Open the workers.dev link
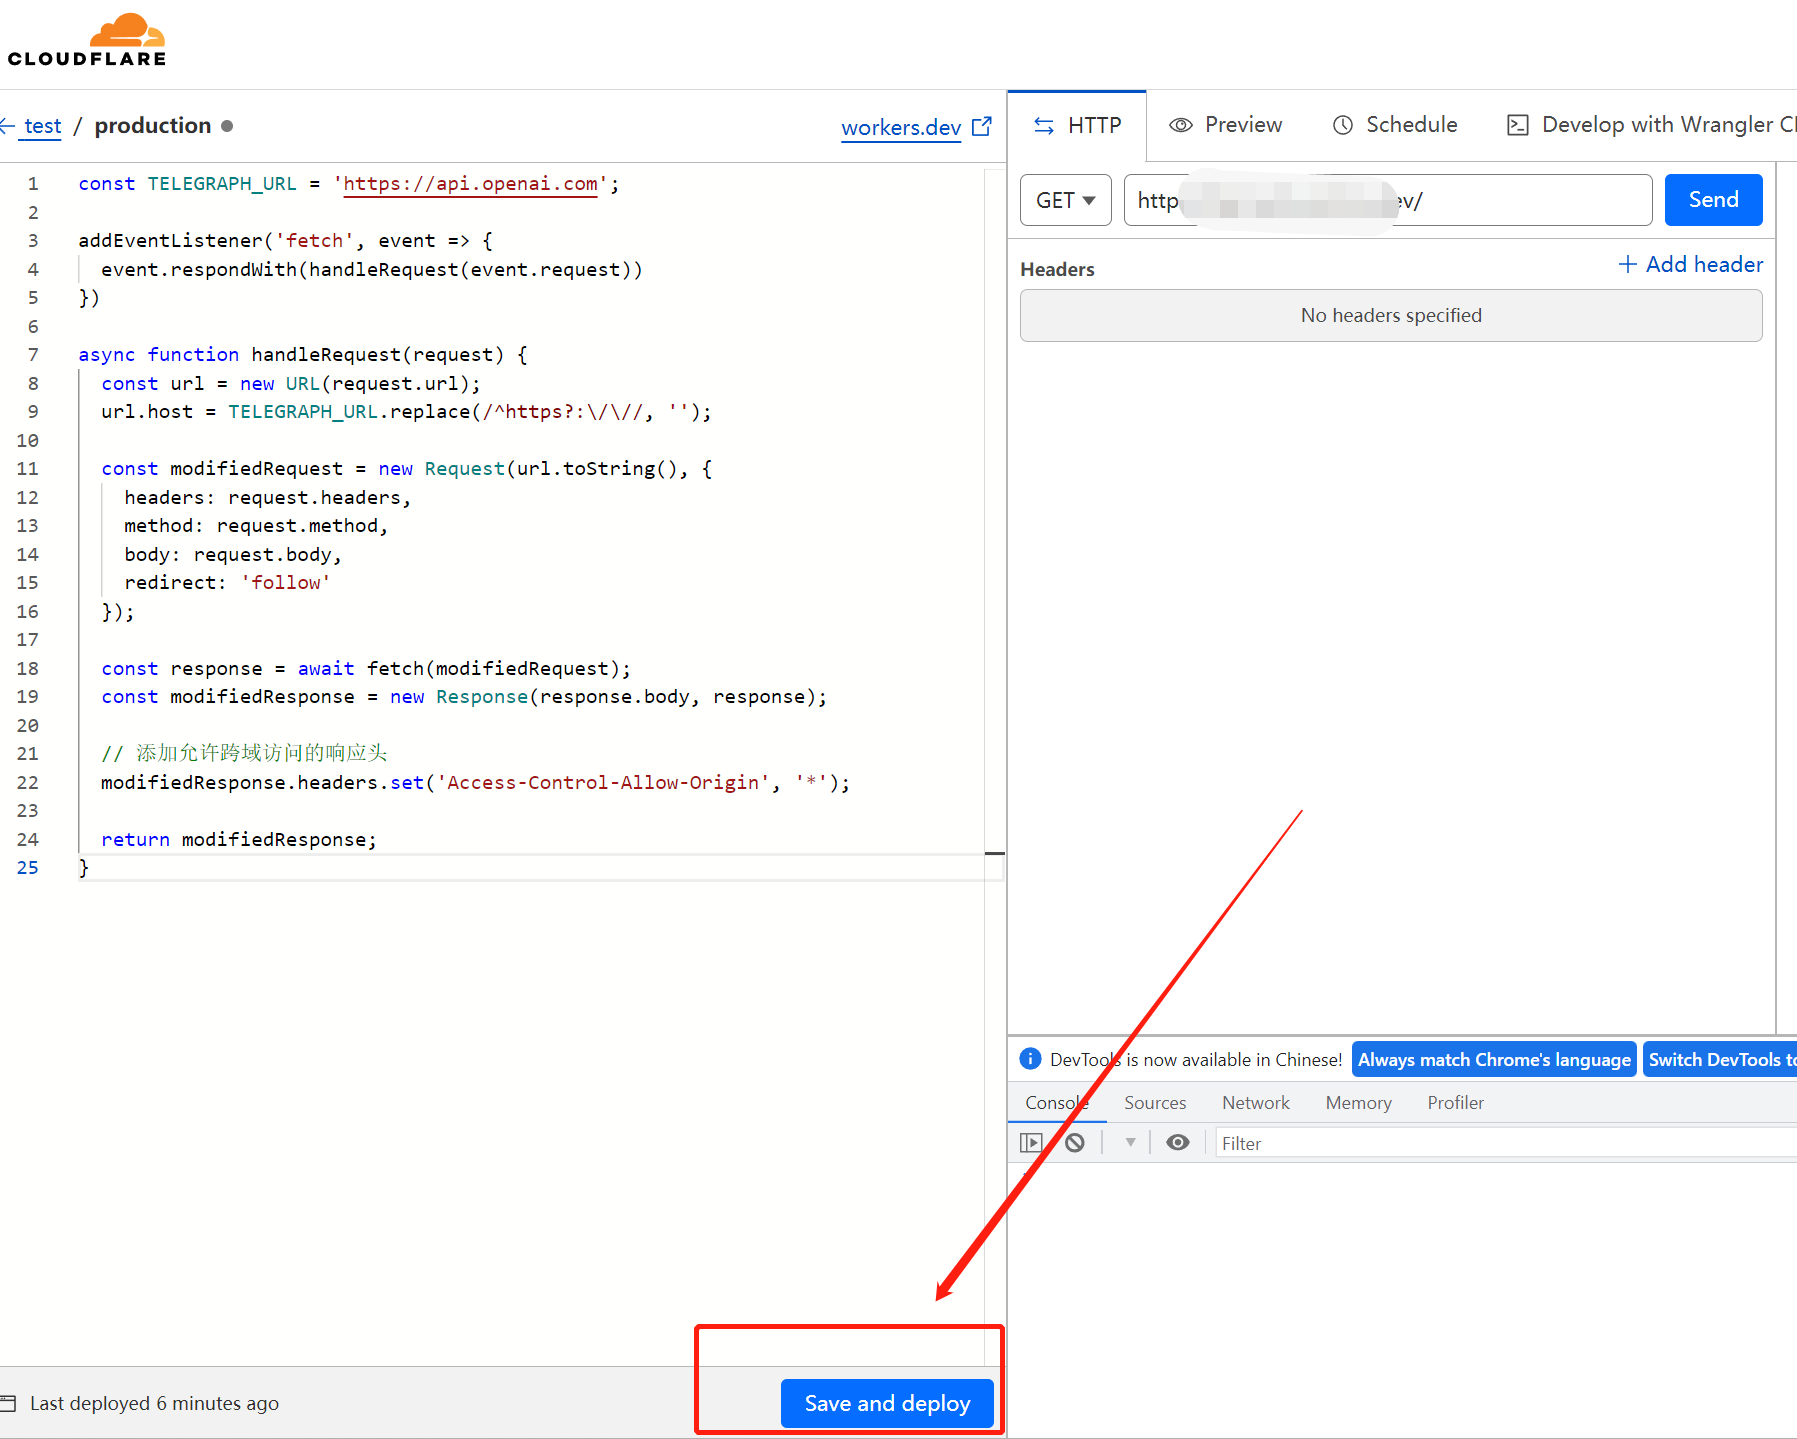The image size is (1797, 1439). click(901, 127)
